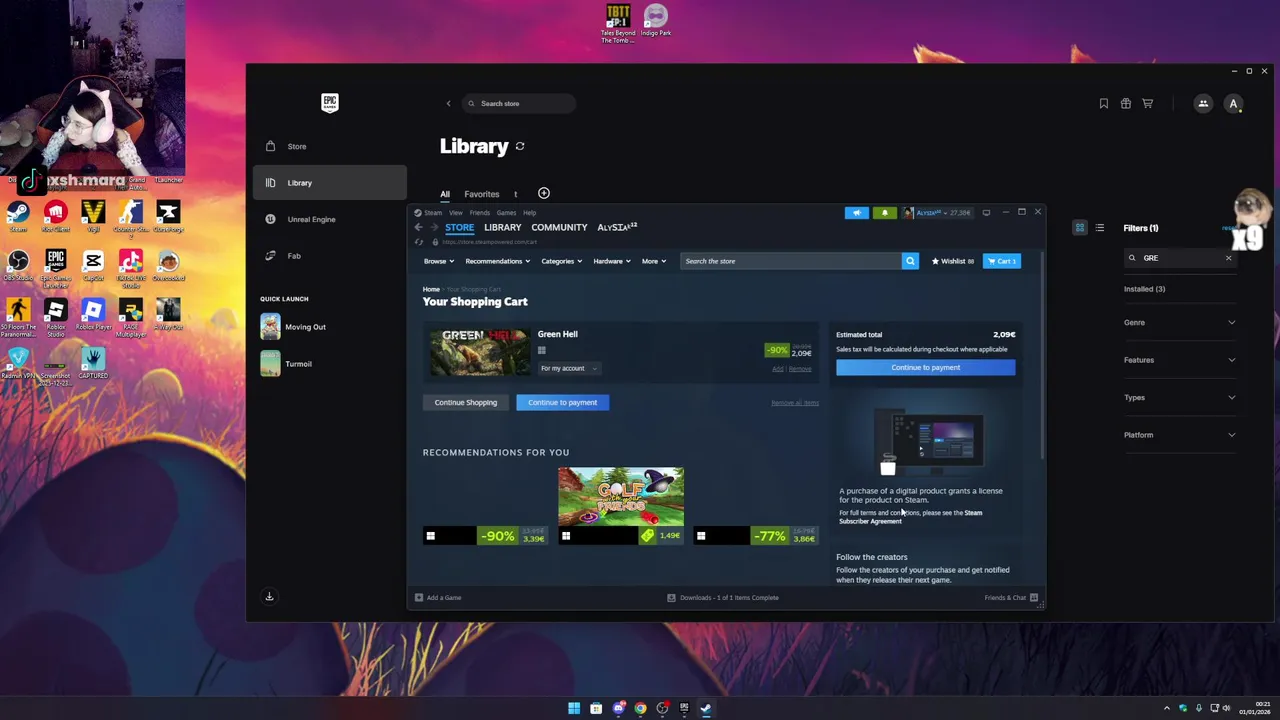Open Fab in Epic sidebar

pos(330,256)
